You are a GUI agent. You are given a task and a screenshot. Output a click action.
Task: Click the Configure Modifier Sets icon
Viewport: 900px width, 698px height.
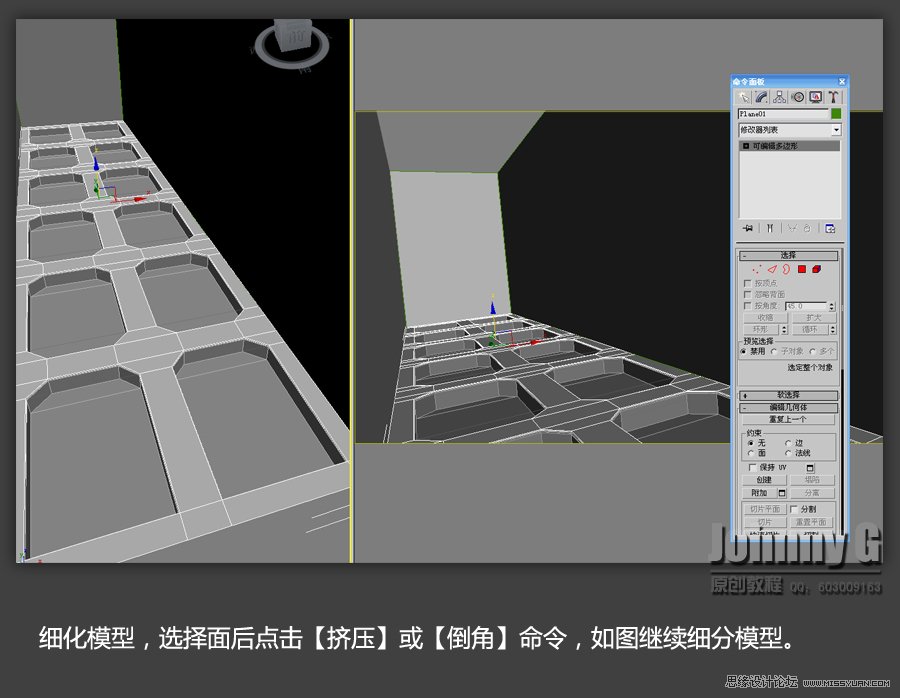pyautogui.click(x=831, y=226)
